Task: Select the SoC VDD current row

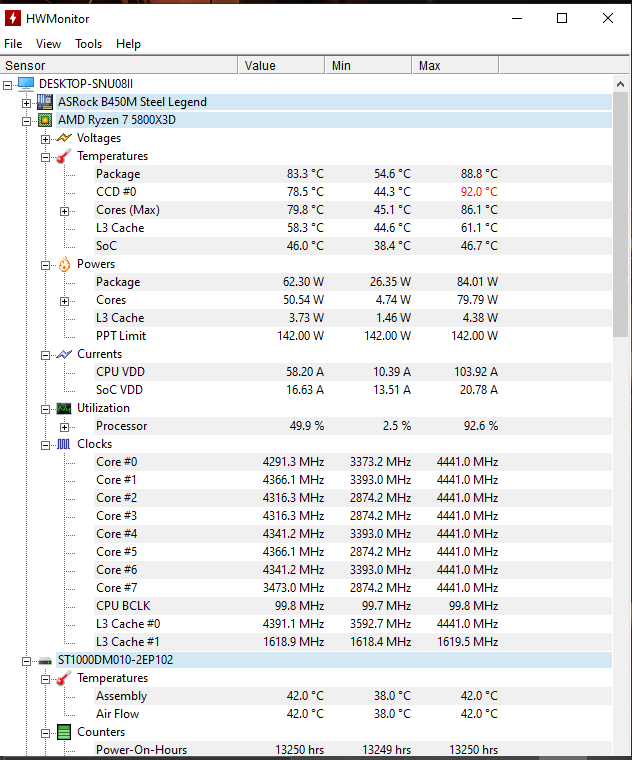Action: pyautogui.click(x=353, y=390)
